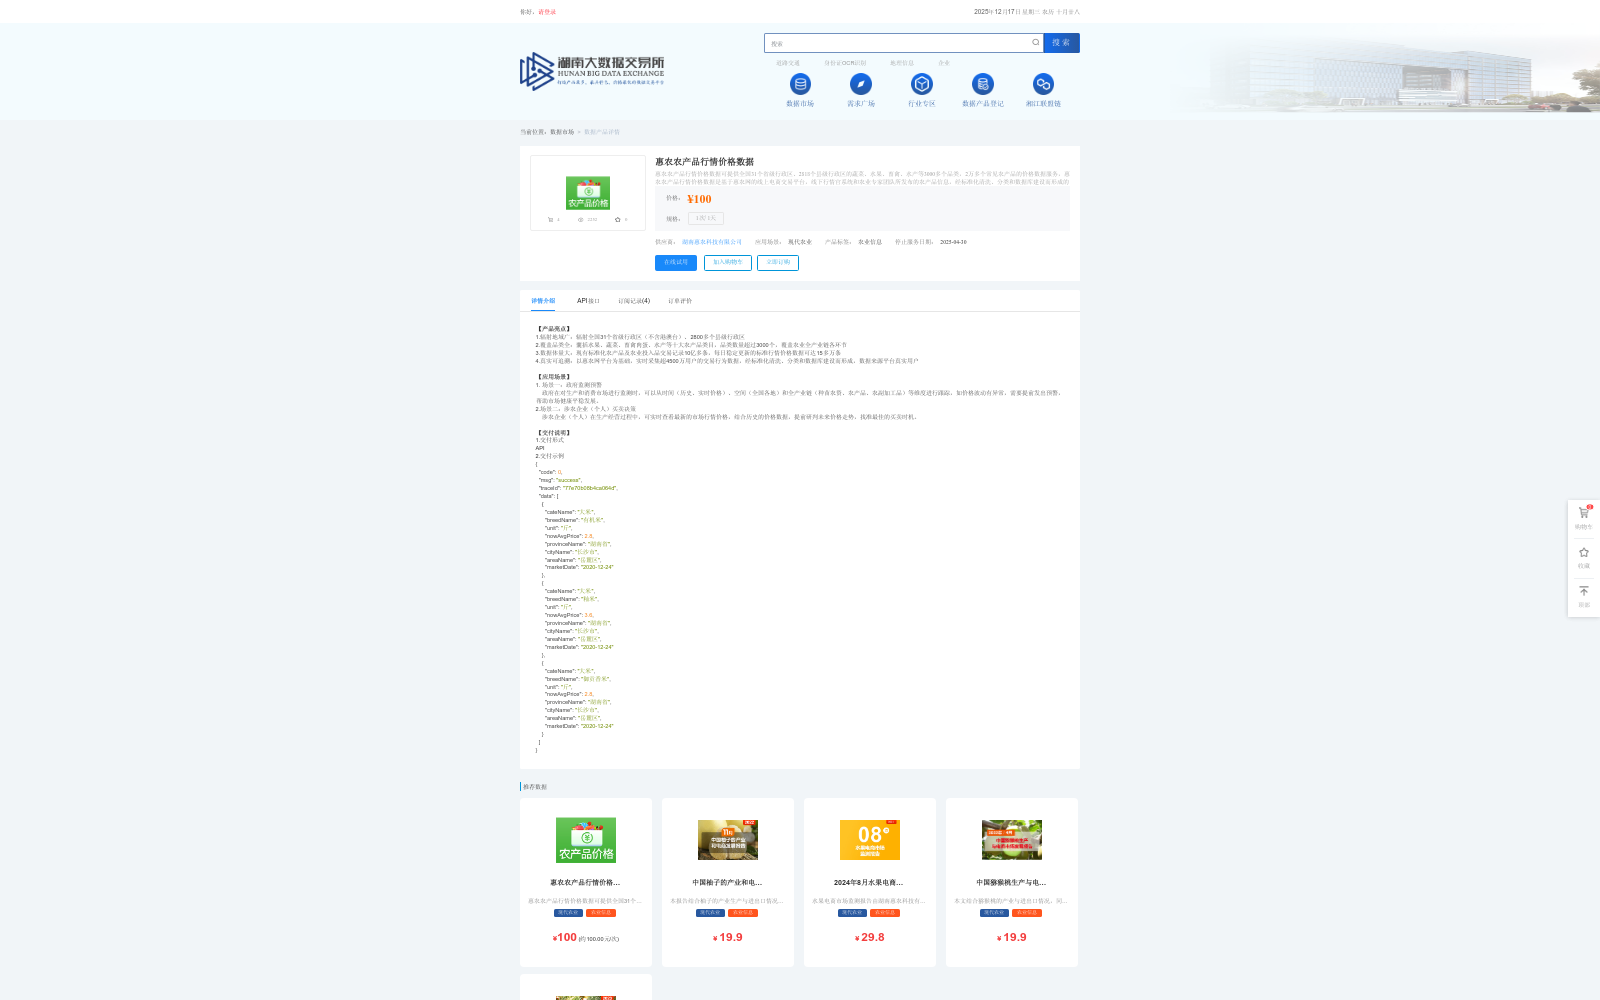Viewport: 1600px width, 1000px height.
Task: Click the 【应用场景】 heading
Action: pos(553,377)
